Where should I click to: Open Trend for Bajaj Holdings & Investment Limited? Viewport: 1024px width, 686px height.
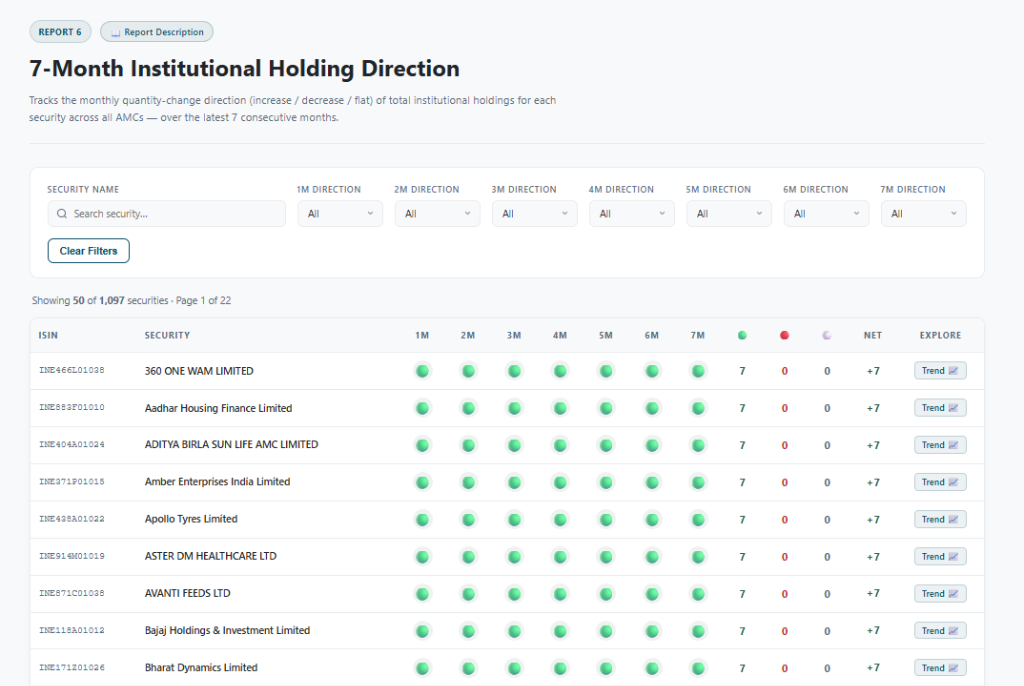(x=940, y=631)
